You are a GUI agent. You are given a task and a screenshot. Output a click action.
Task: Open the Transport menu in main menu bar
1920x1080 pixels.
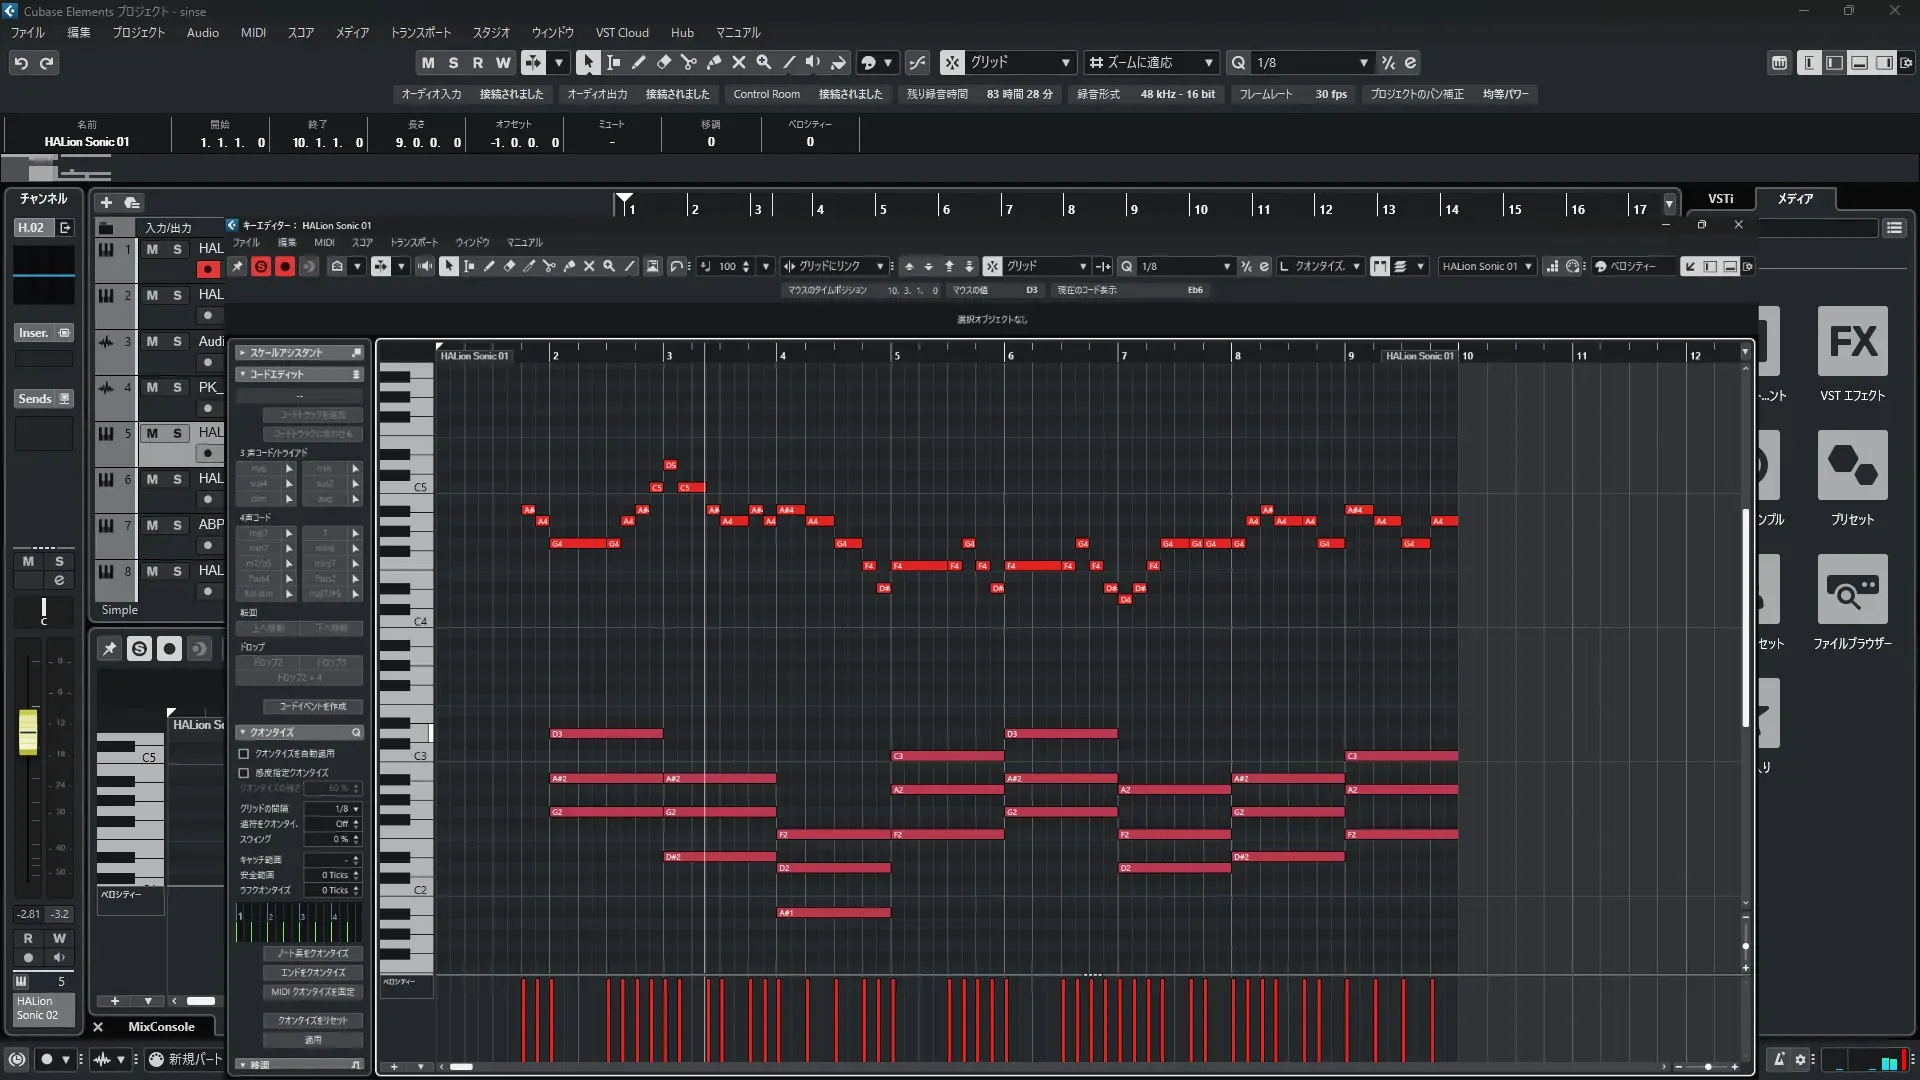coord(420,32)
